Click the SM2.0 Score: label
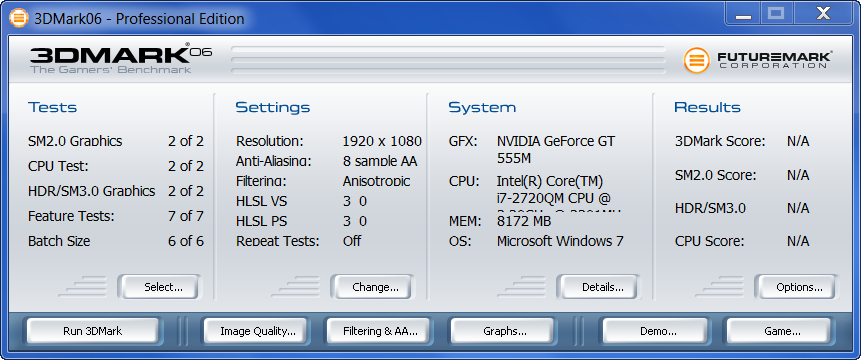Screen dimensions: 861x360 point(715,175)
